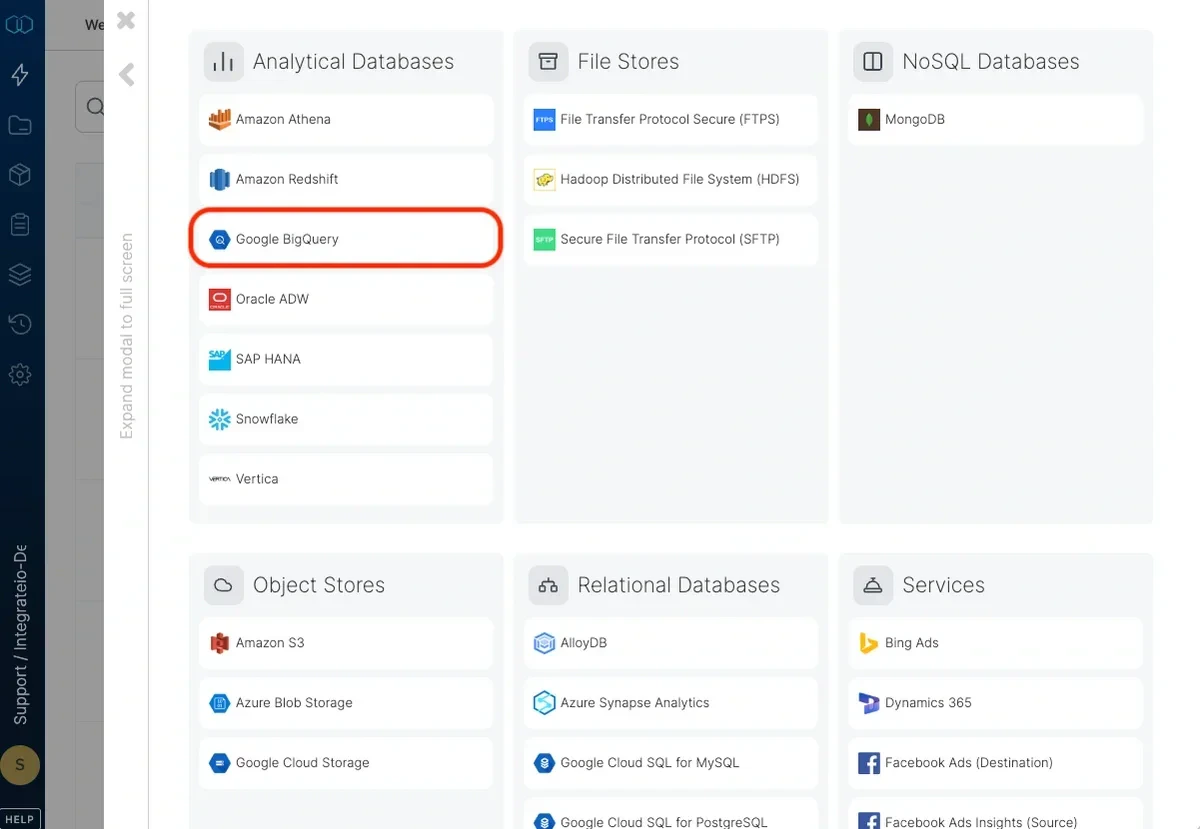
Task: Click the Services category header icon
Action: [x=872, y=585]
